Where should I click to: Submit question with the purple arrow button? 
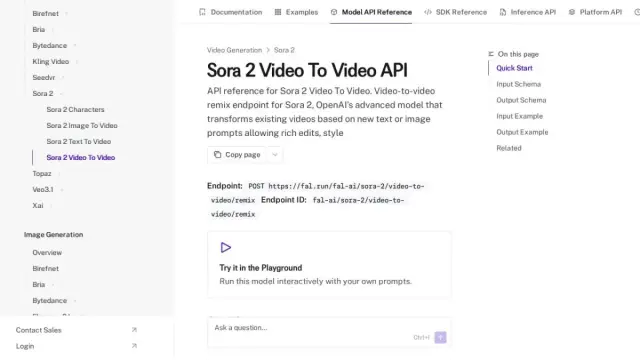click(440, 337)
